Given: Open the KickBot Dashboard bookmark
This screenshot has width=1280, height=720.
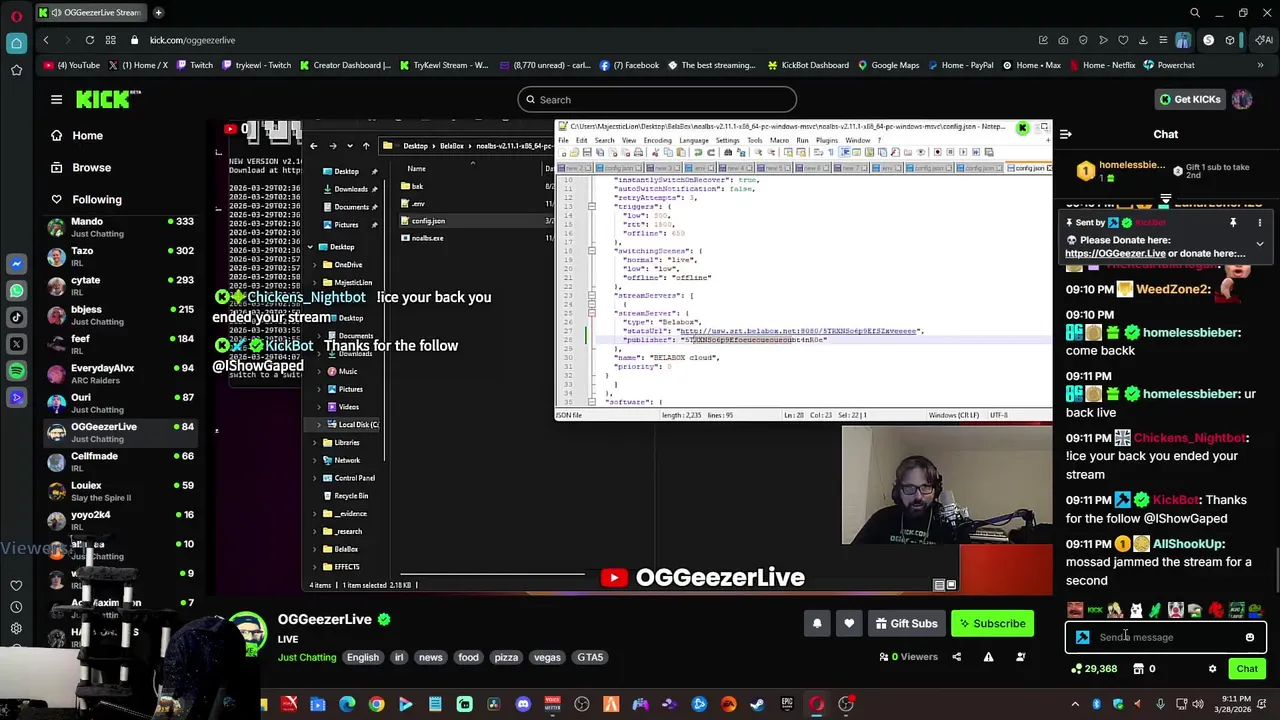Looking at the screenshot, I should coord(808,65).
